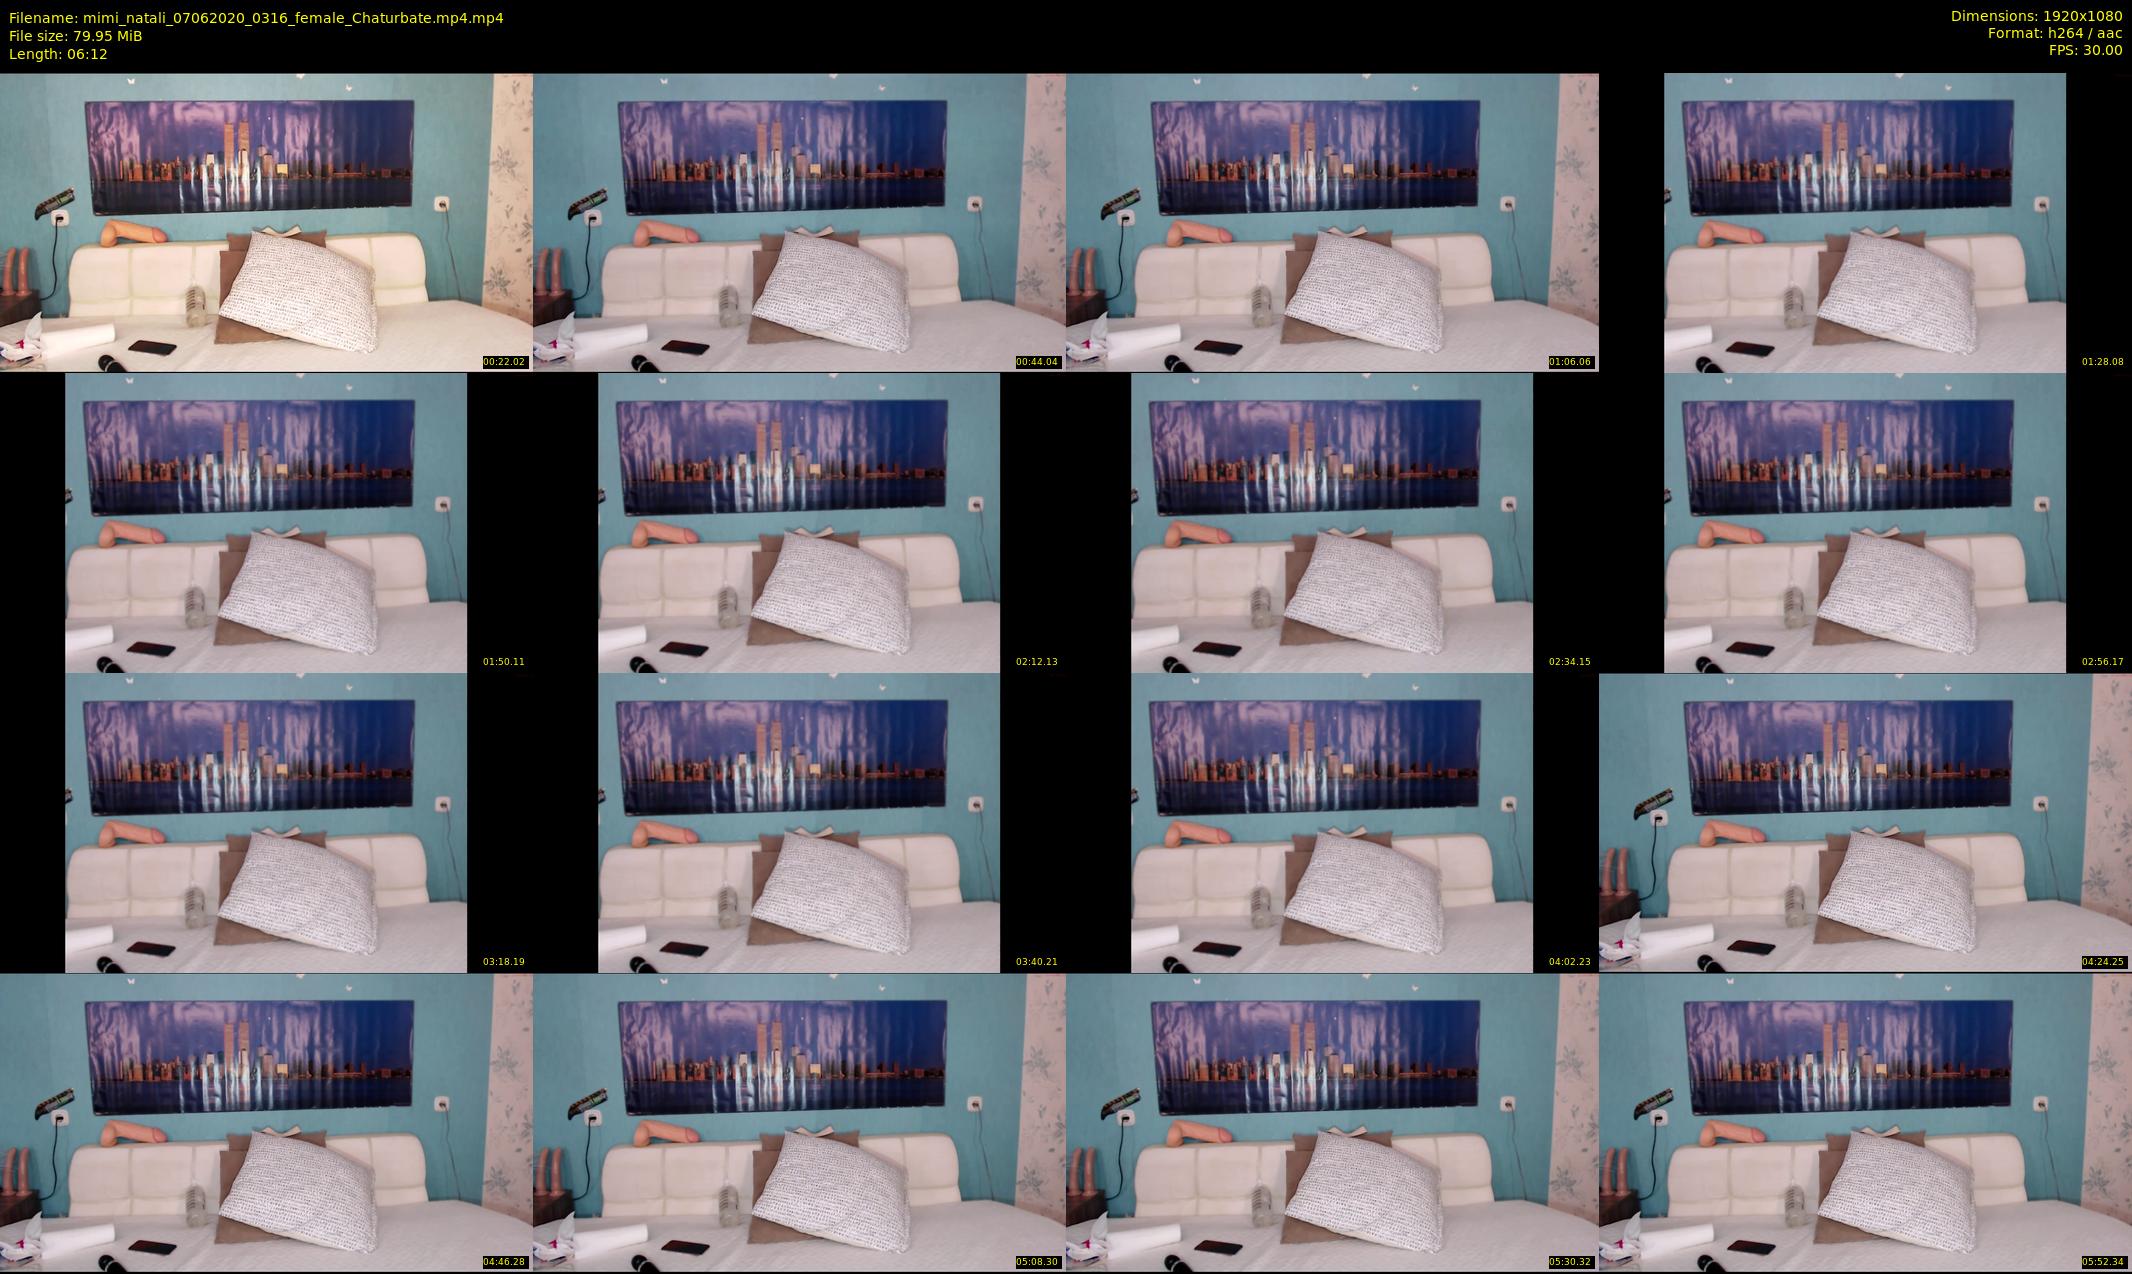Select the 02:34.15 timestamp label
2132x1274 pixels.
pyautogui.click(x=1570, y=662)
